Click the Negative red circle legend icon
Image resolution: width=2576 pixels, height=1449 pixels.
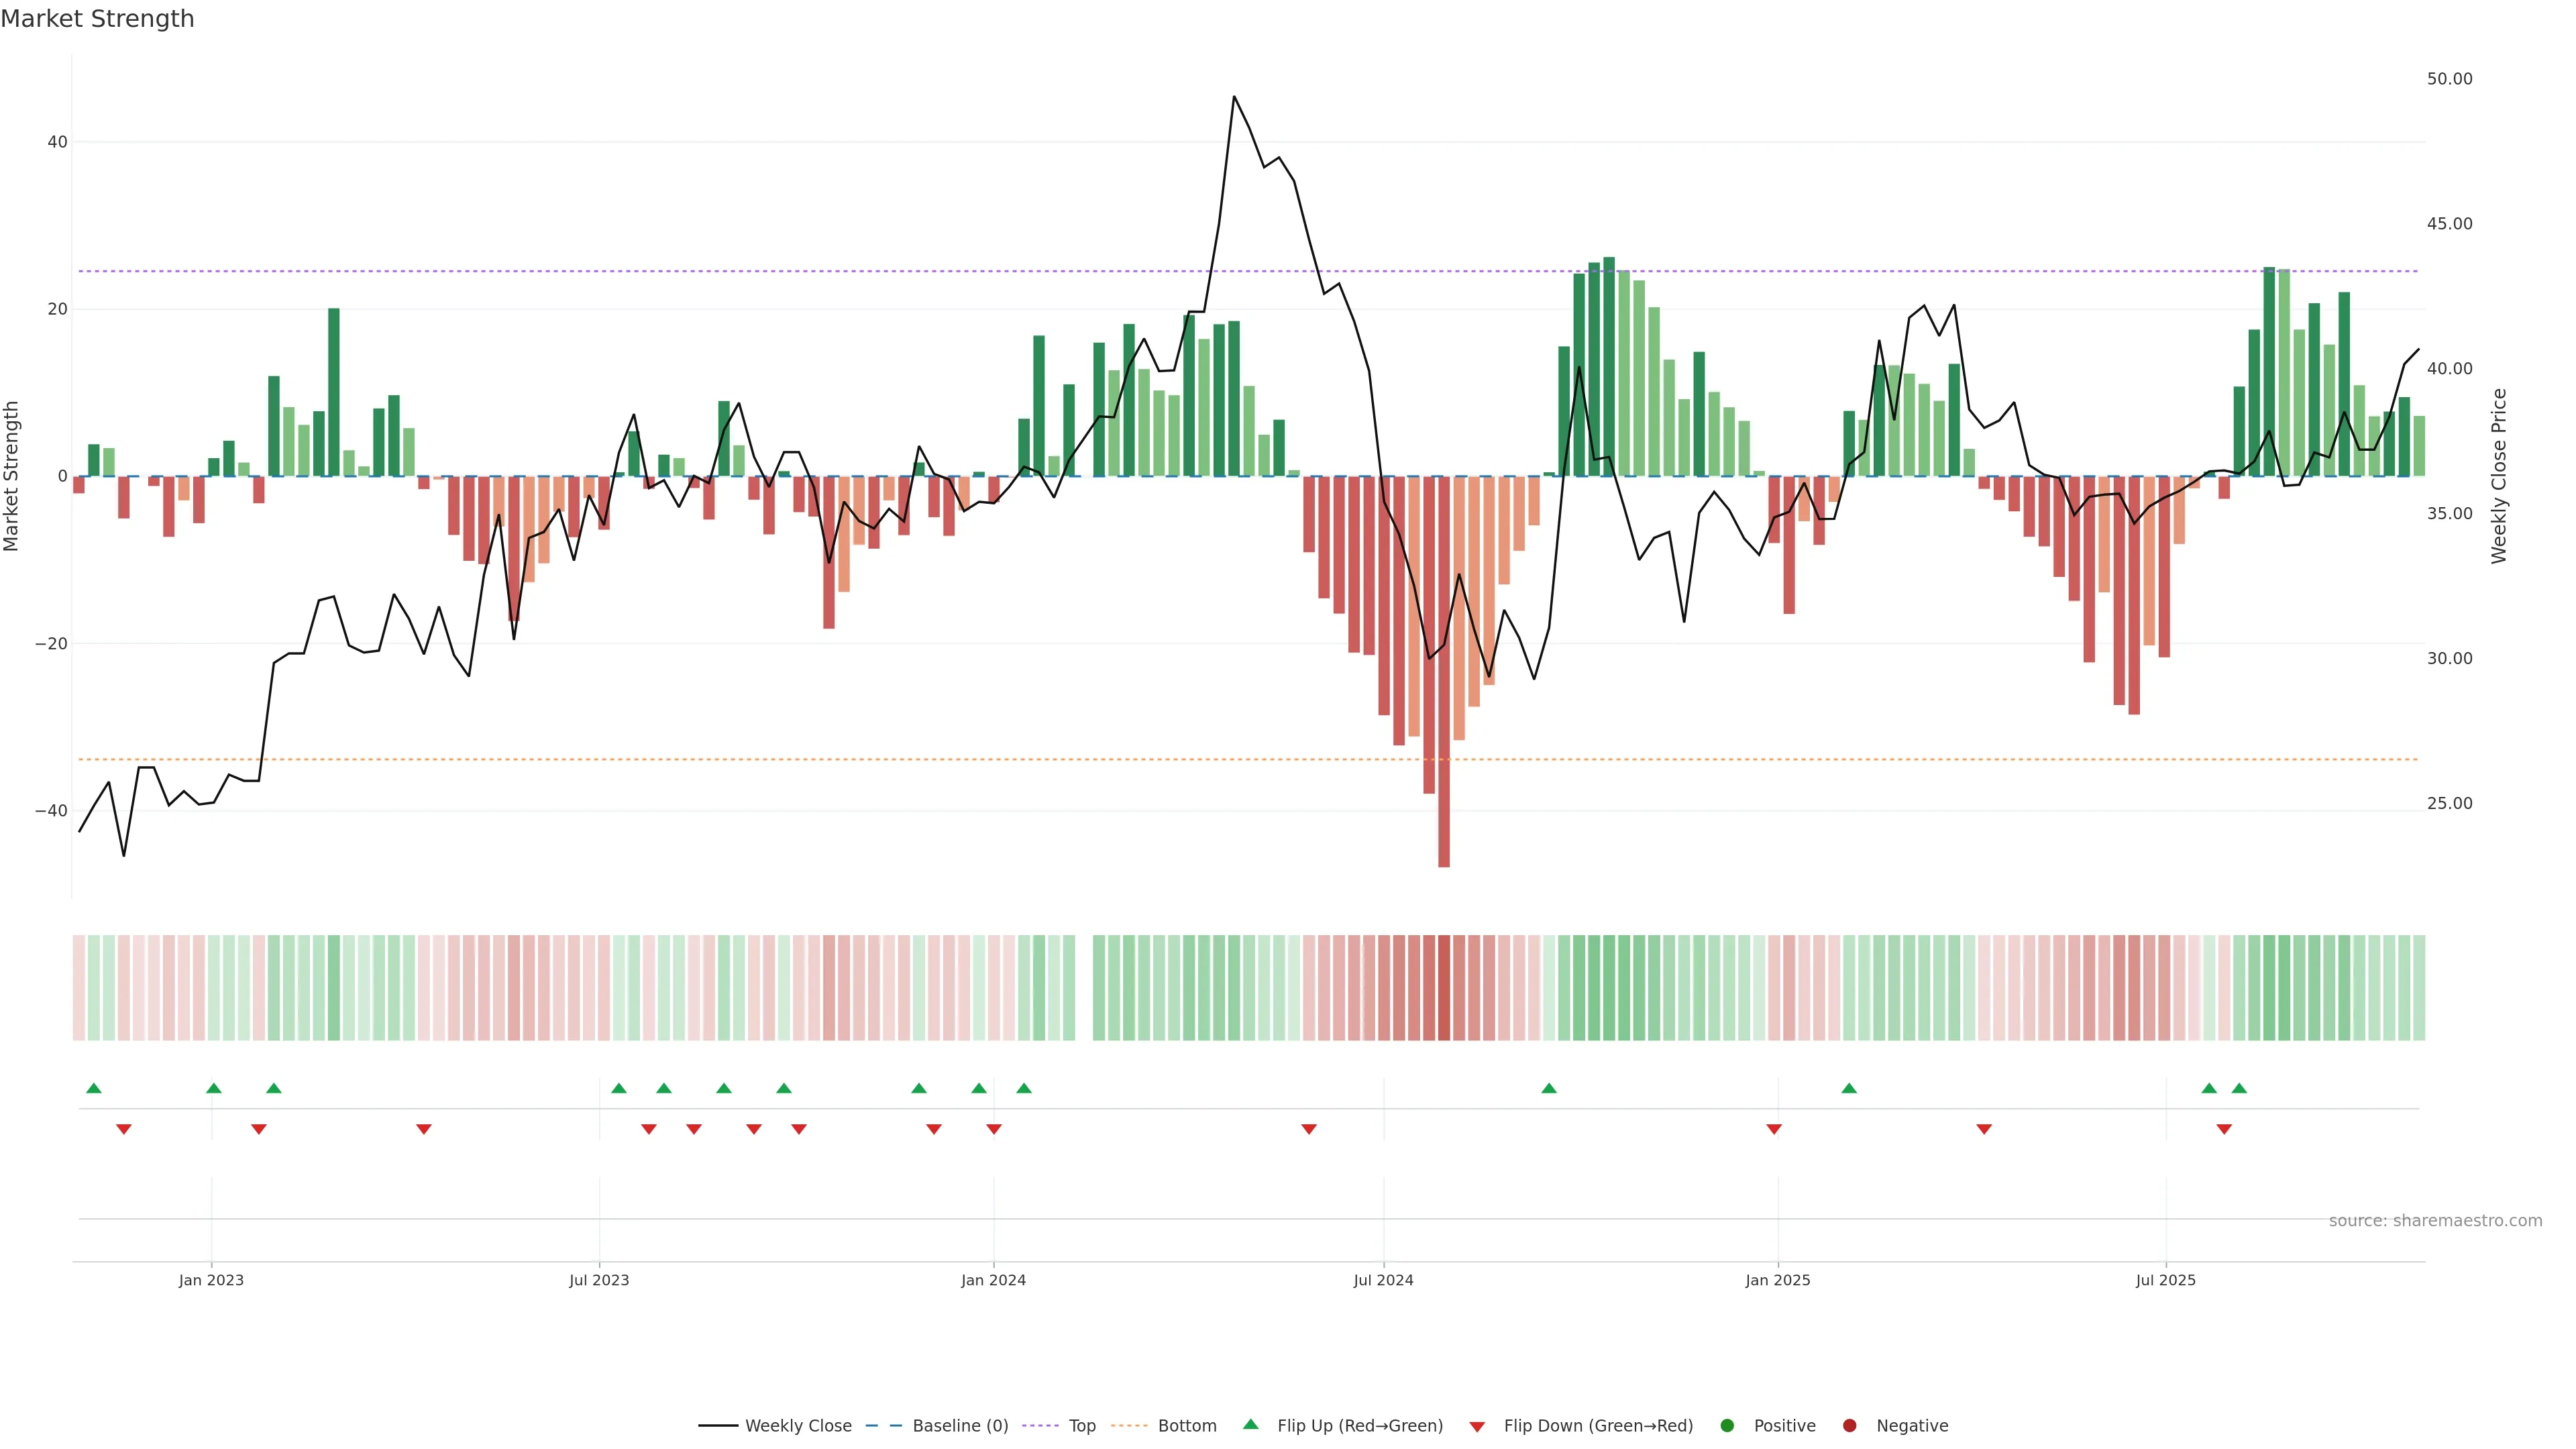tap(1849, 1426)
